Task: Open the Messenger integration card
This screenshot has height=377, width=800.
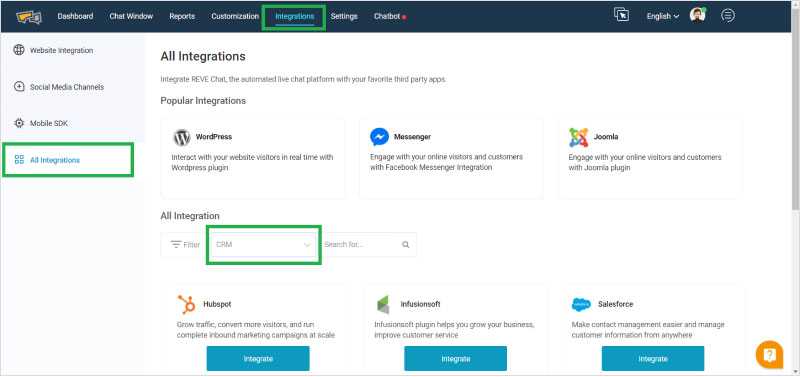Action: pos(451,158)
